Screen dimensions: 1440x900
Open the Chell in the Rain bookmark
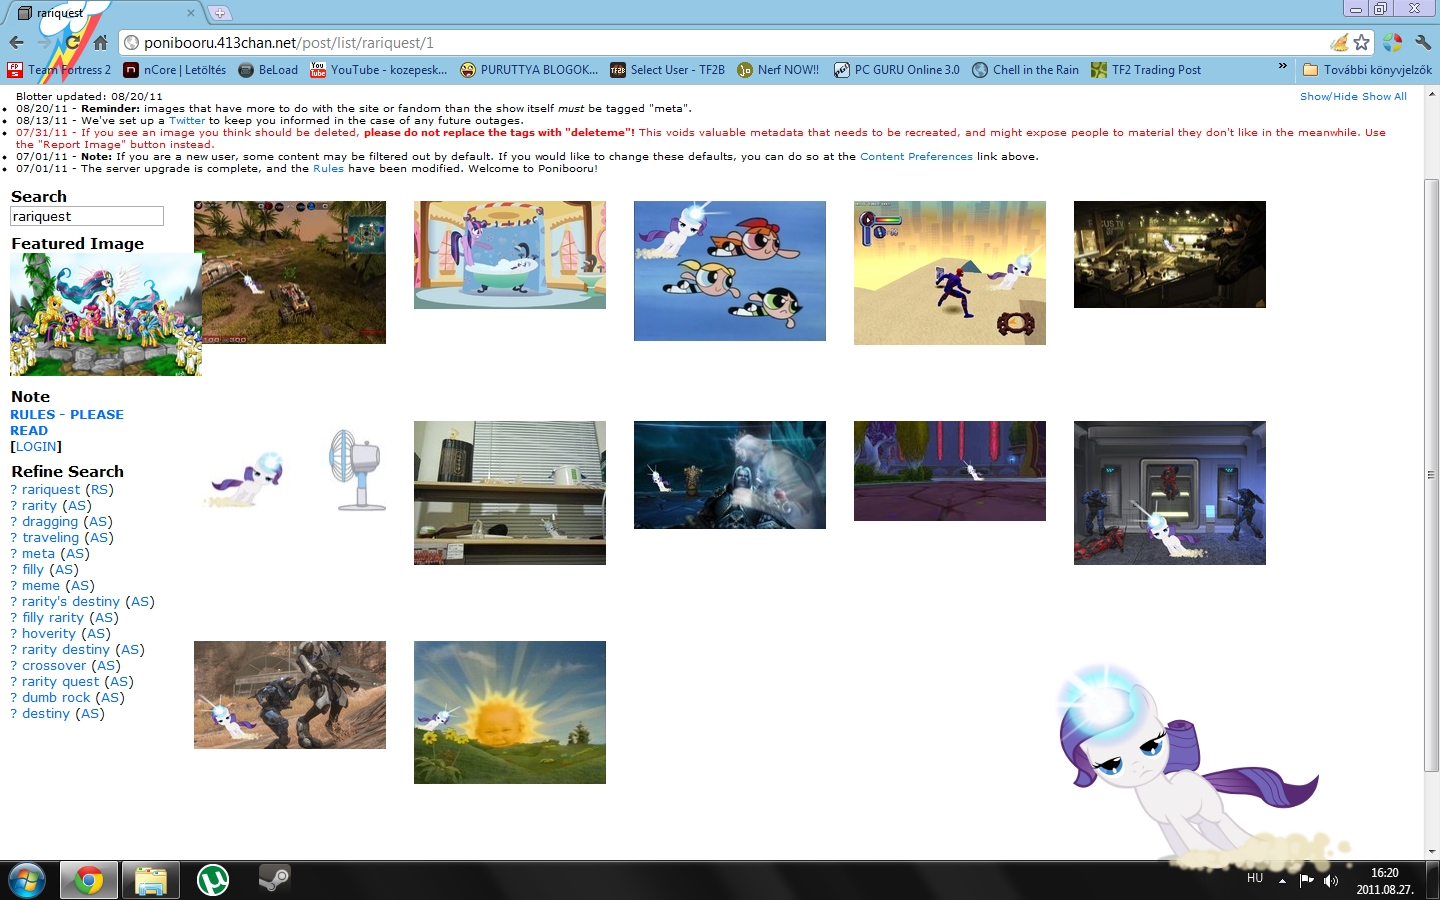[x=1025, y=70]
